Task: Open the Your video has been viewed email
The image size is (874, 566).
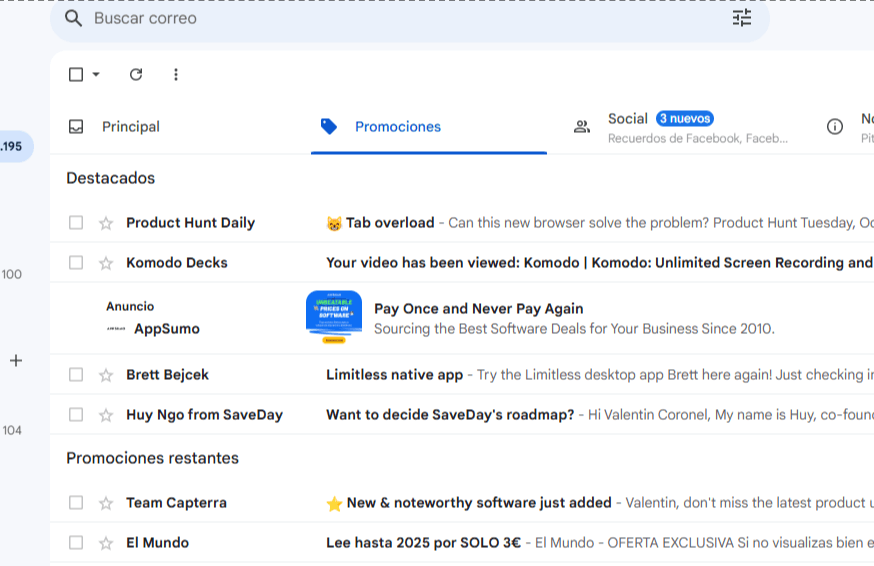Action: point(600,263)
